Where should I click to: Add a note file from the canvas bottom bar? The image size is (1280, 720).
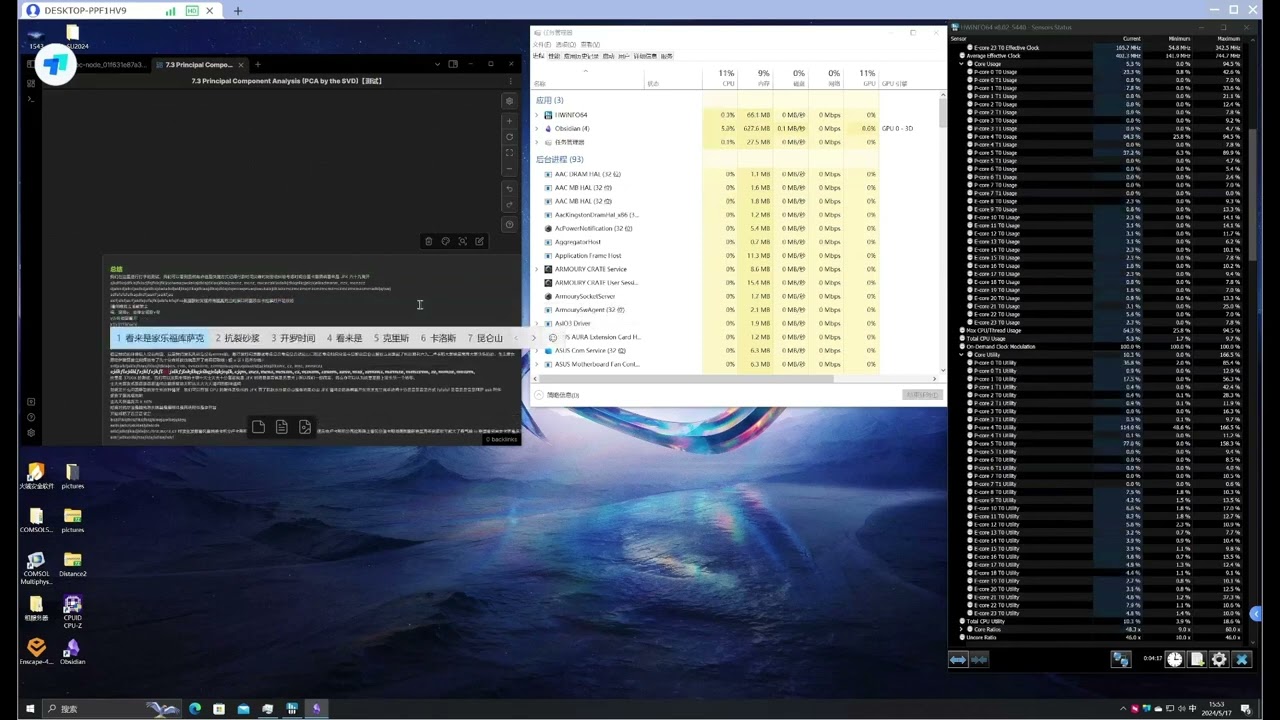click(281, 427)
